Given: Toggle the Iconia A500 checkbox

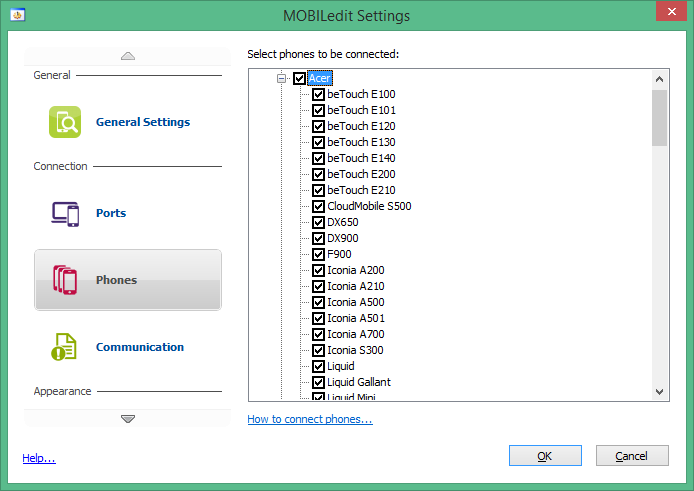Looking at the screenshot, I should coord(318,302).
